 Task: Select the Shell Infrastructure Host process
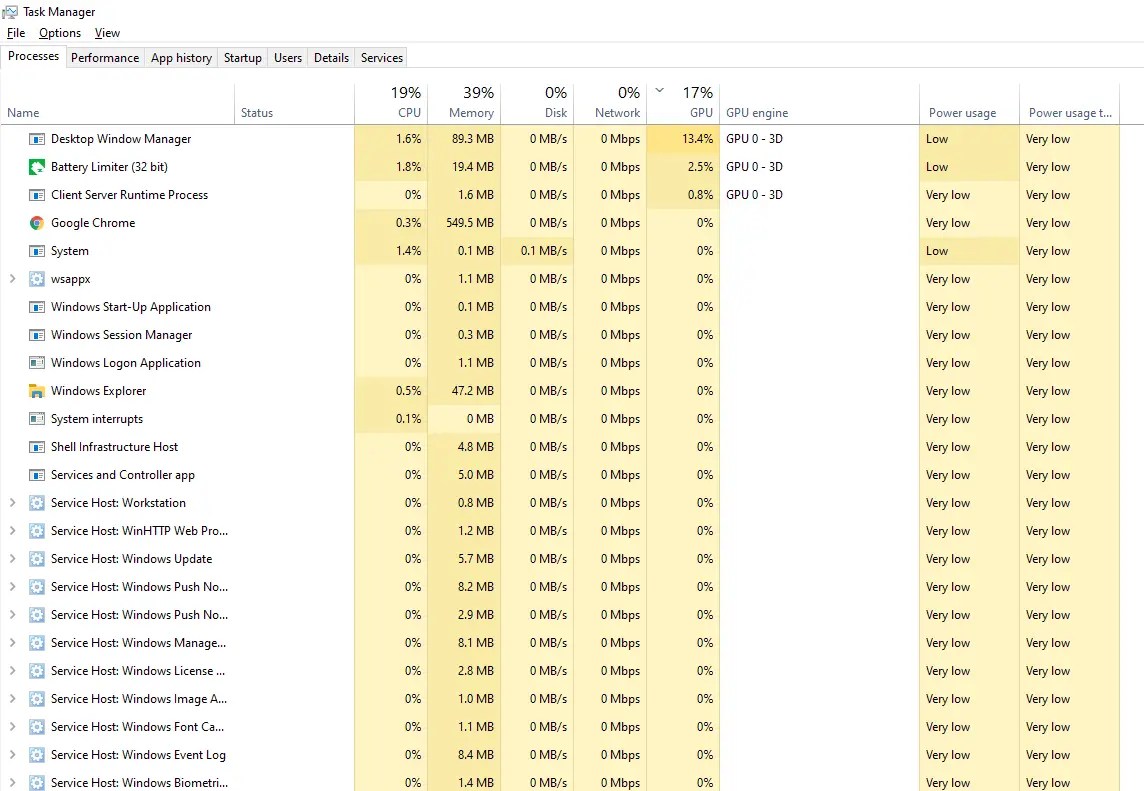click(115, 447)
